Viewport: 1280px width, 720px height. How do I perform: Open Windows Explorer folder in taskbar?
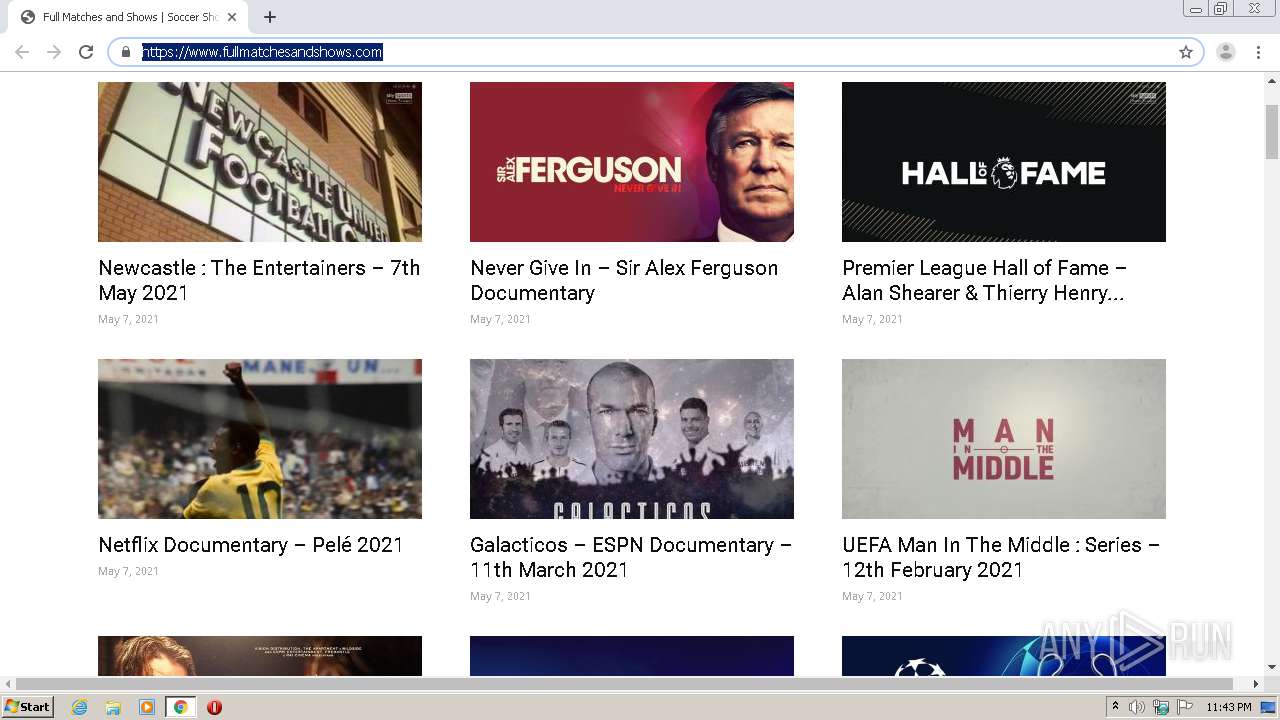(113, 707)
